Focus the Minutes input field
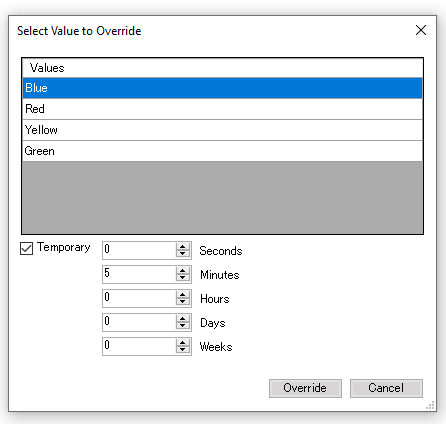The height and width of the screenshot is (424, 446). (x=139, y=274)
